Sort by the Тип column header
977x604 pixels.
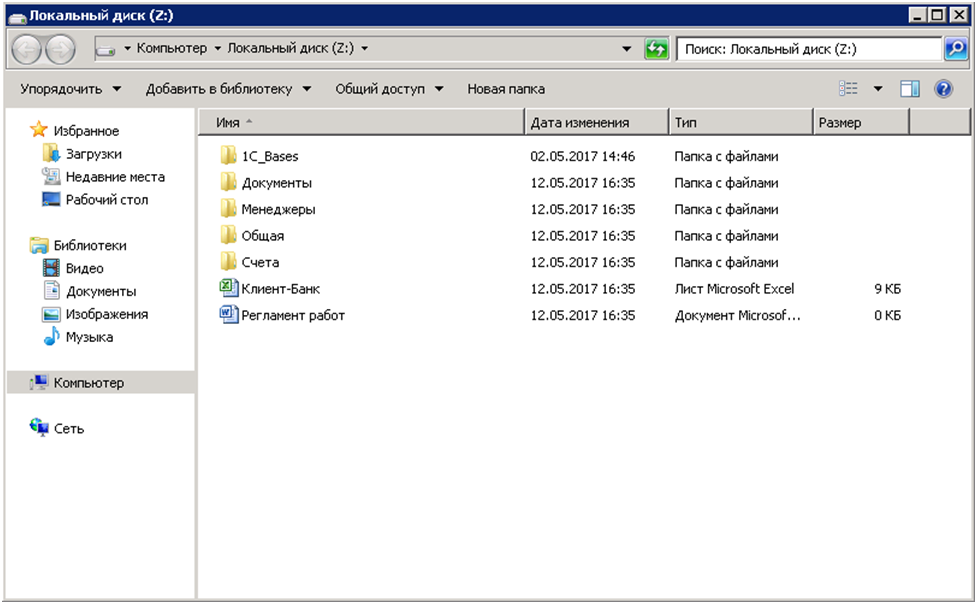tap(741, 122)
